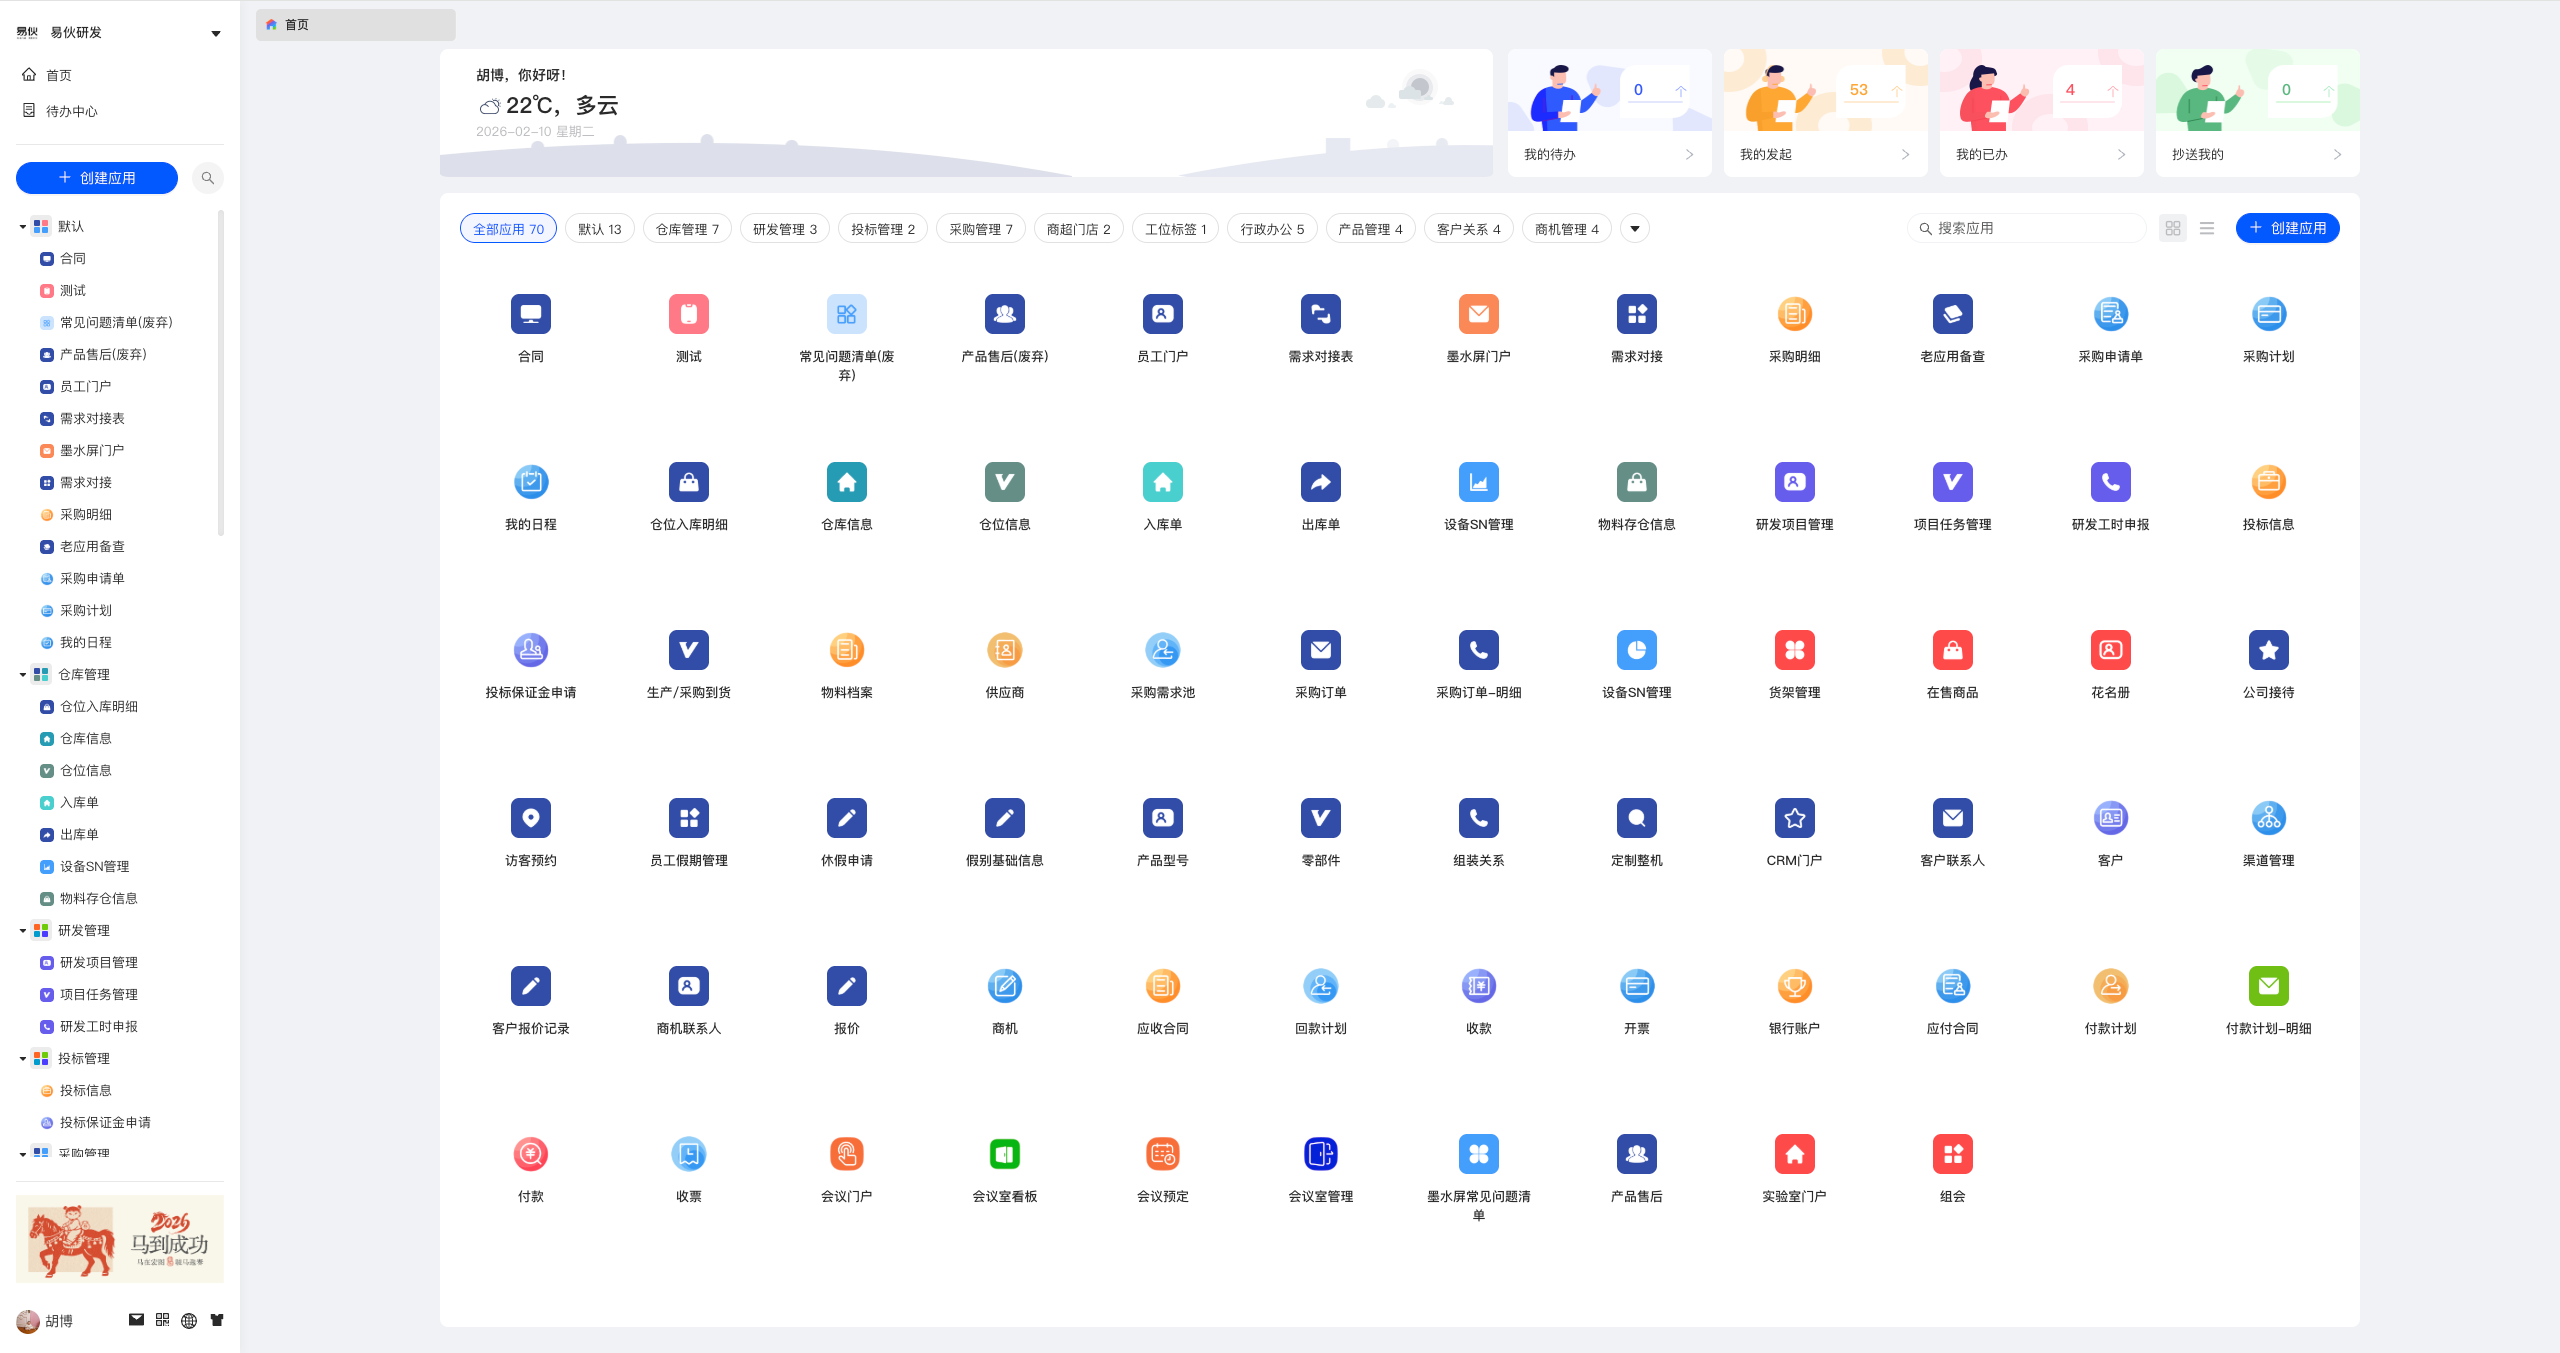The width and height of the screenshot is (2560, 1353).
Task: Open the 易伙研发 workspace dropdown
Action: tap(215, 34)
